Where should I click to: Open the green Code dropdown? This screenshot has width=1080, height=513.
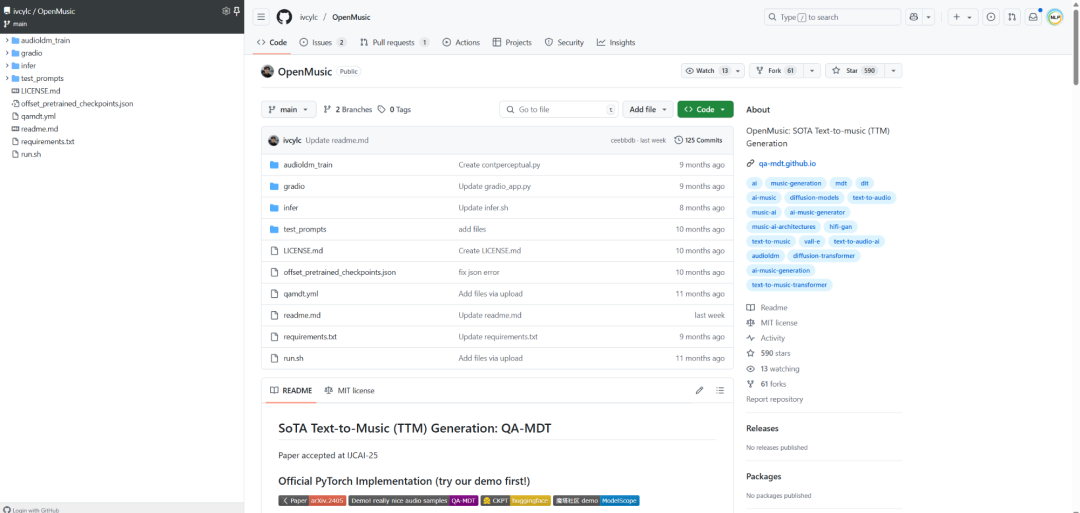[x=705, y=109]
